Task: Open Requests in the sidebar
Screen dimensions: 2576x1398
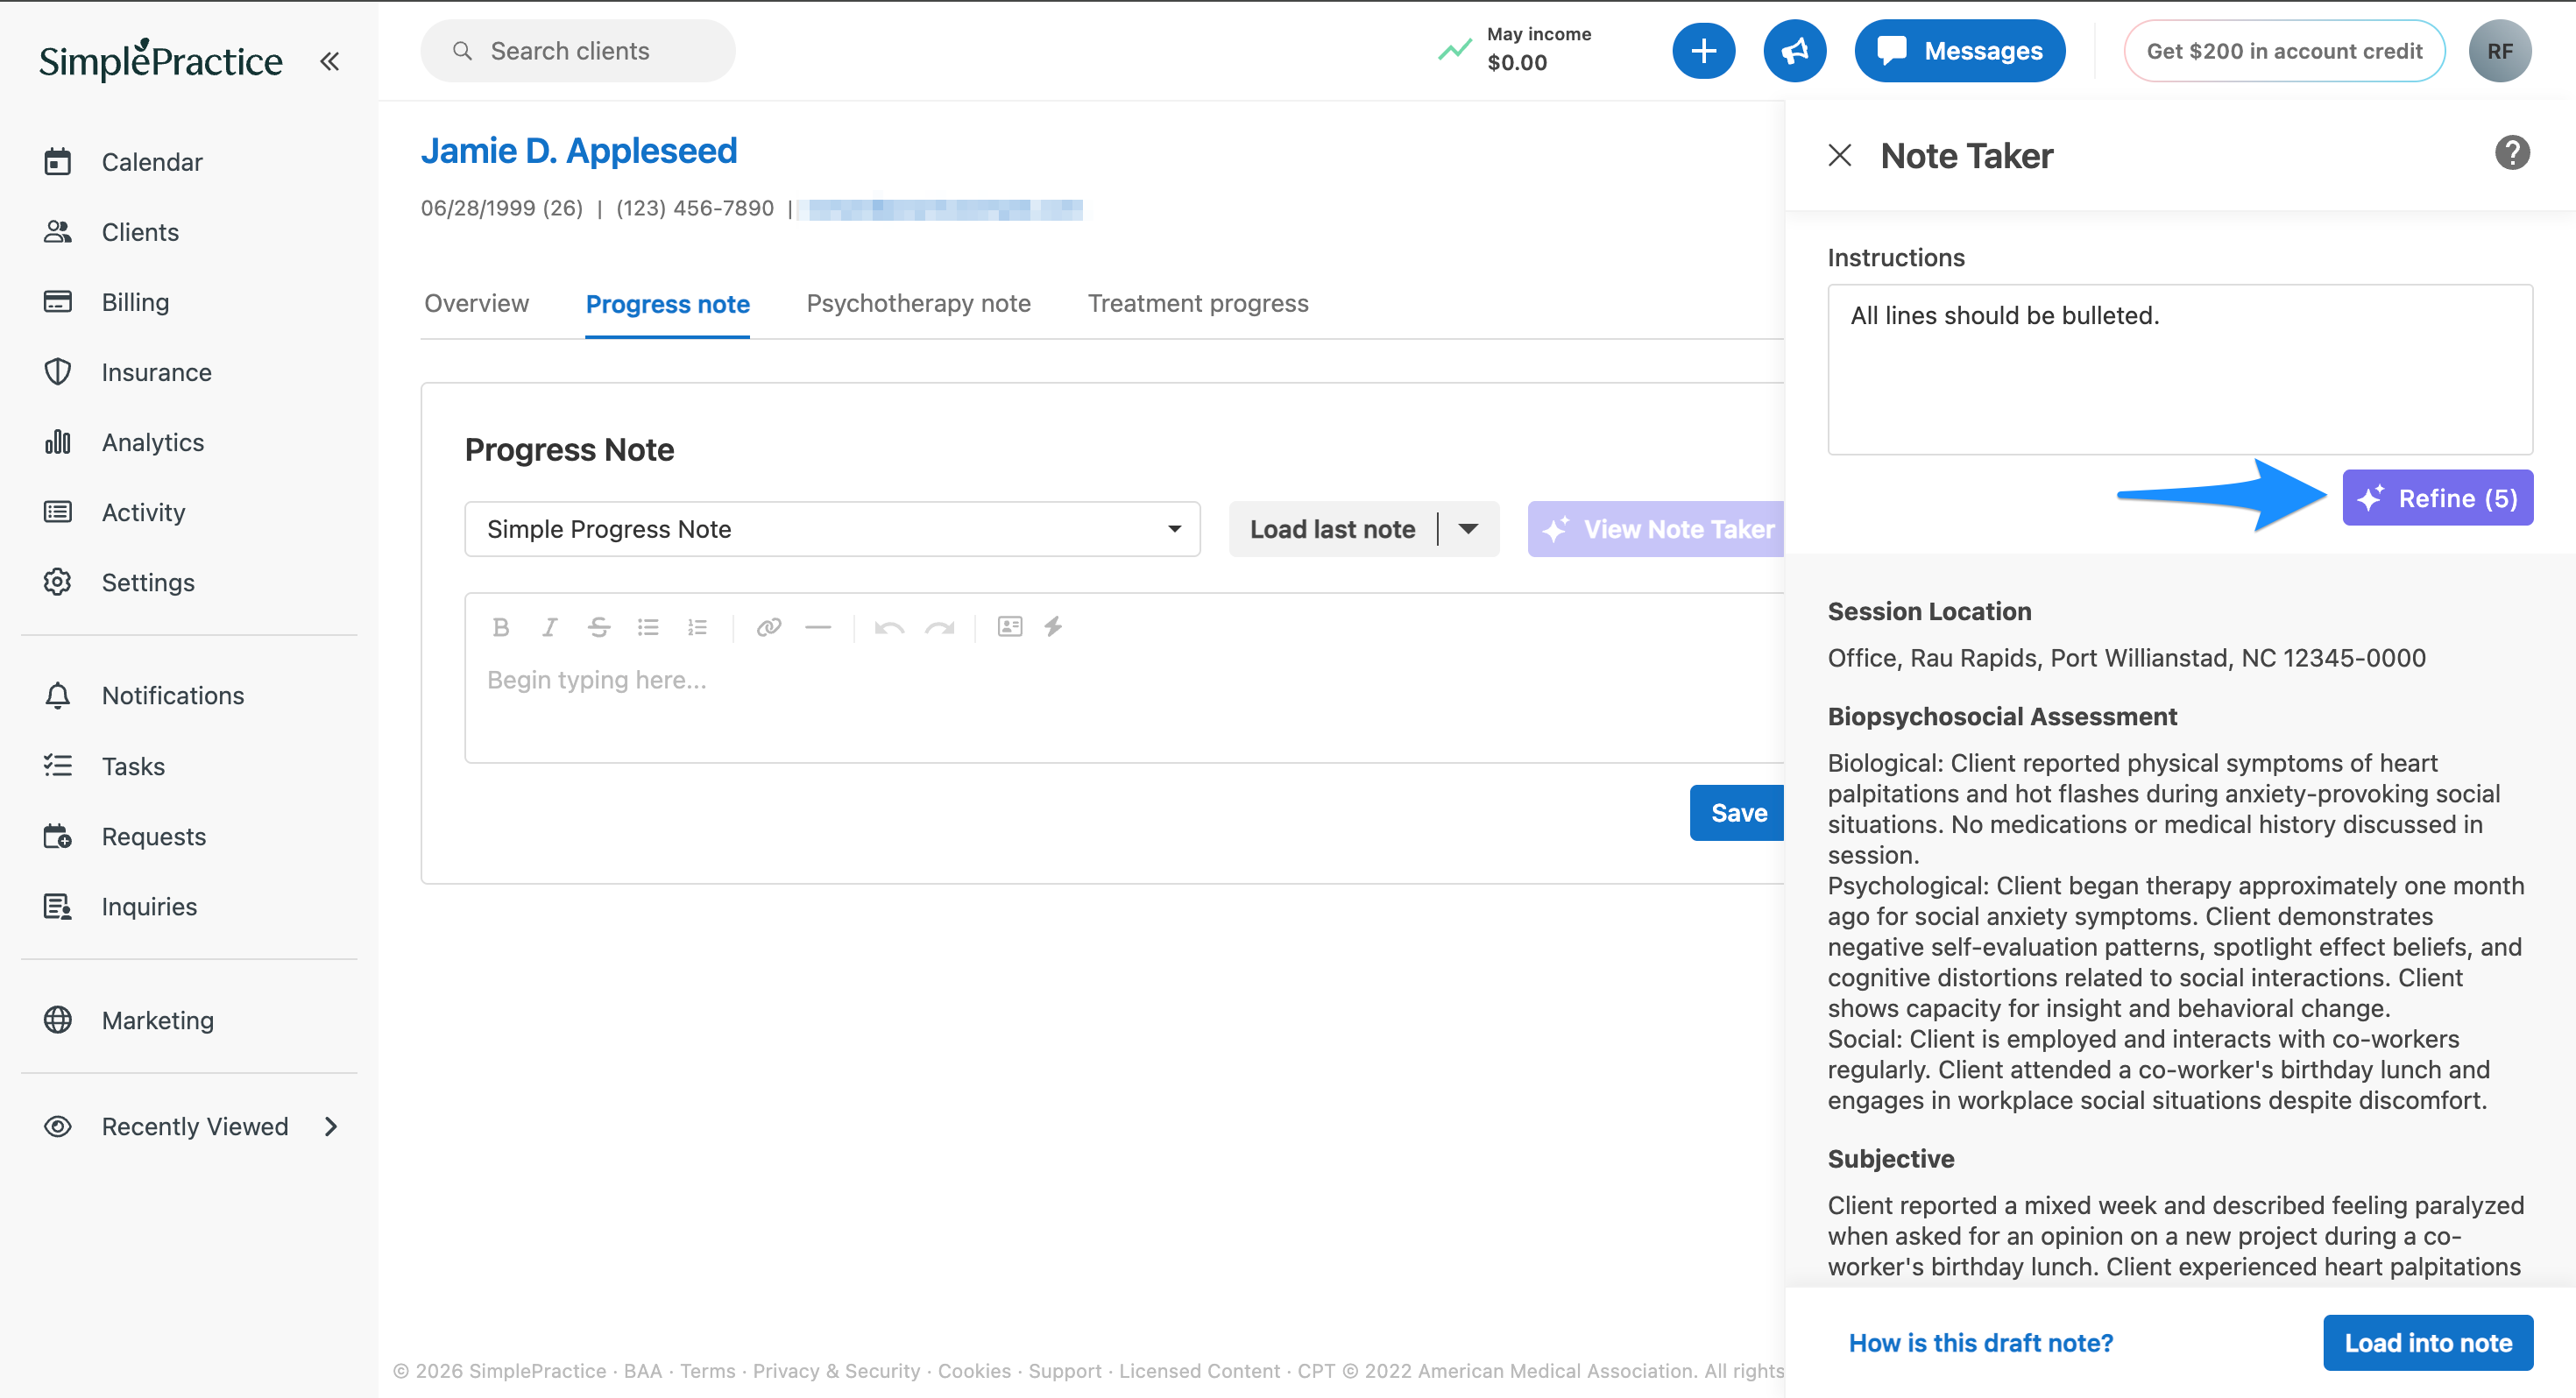Action: coord(153,836)
